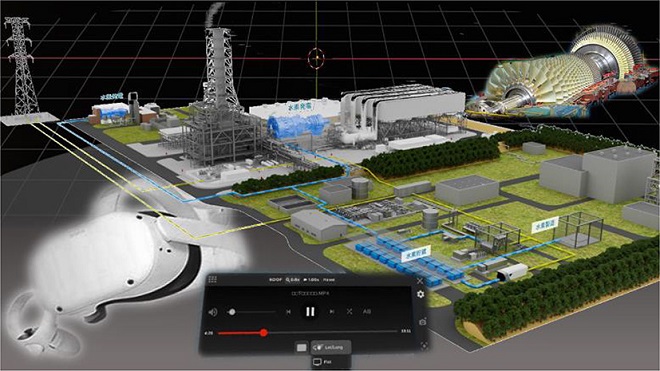Mute audio with the speaker icon

(213, 312)
